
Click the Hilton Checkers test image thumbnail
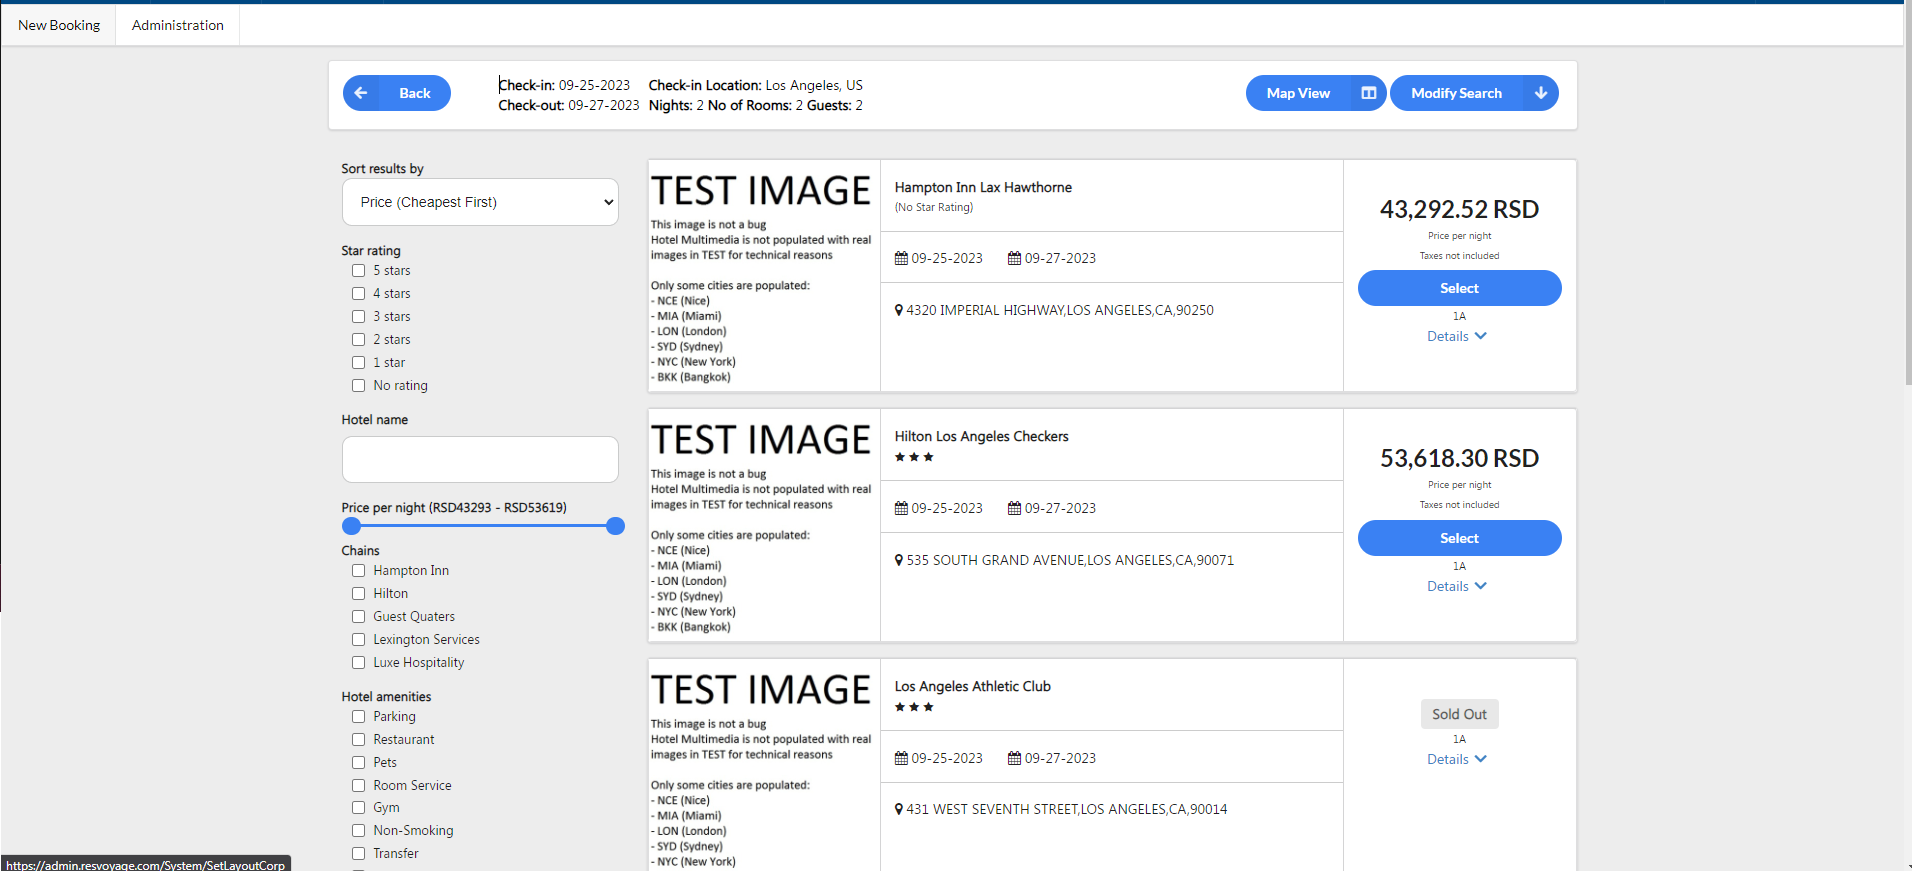click(x=764, y=525)
